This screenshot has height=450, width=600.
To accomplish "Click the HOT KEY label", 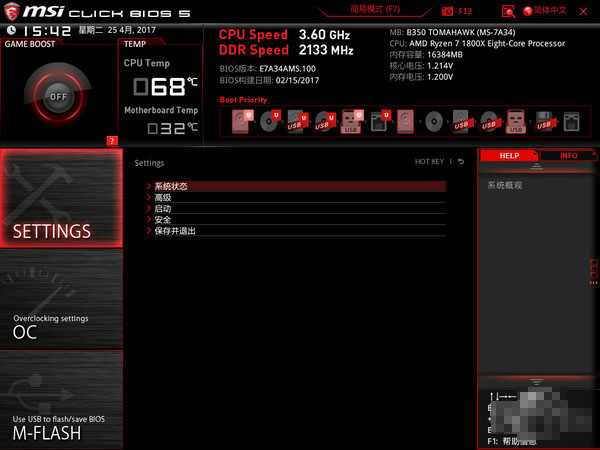I will pos(429,161).
